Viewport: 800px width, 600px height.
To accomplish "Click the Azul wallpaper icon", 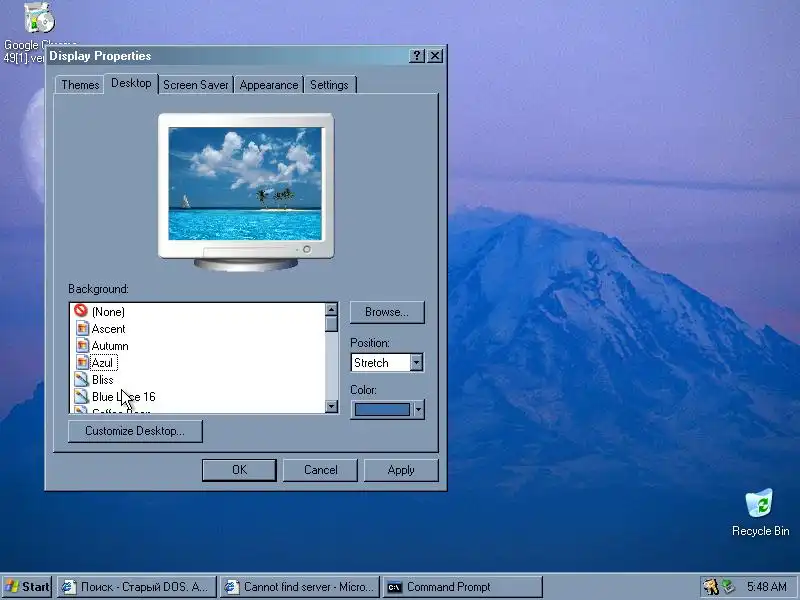I will 82,362.
